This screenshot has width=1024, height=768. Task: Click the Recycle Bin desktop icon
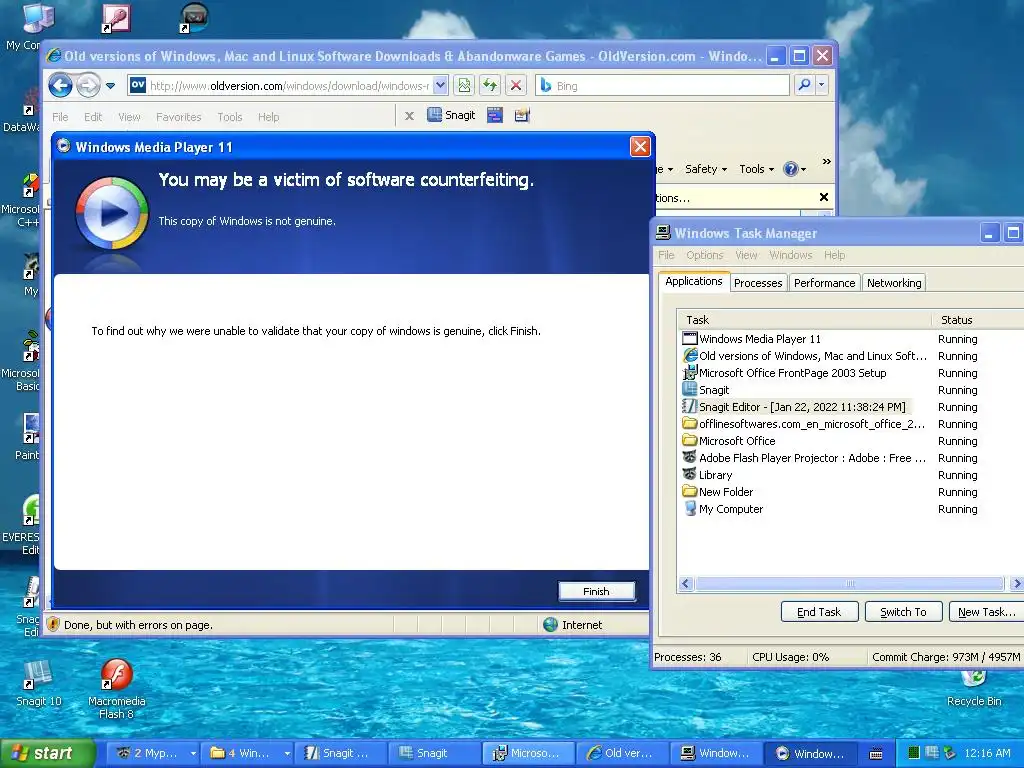(974, 690)
